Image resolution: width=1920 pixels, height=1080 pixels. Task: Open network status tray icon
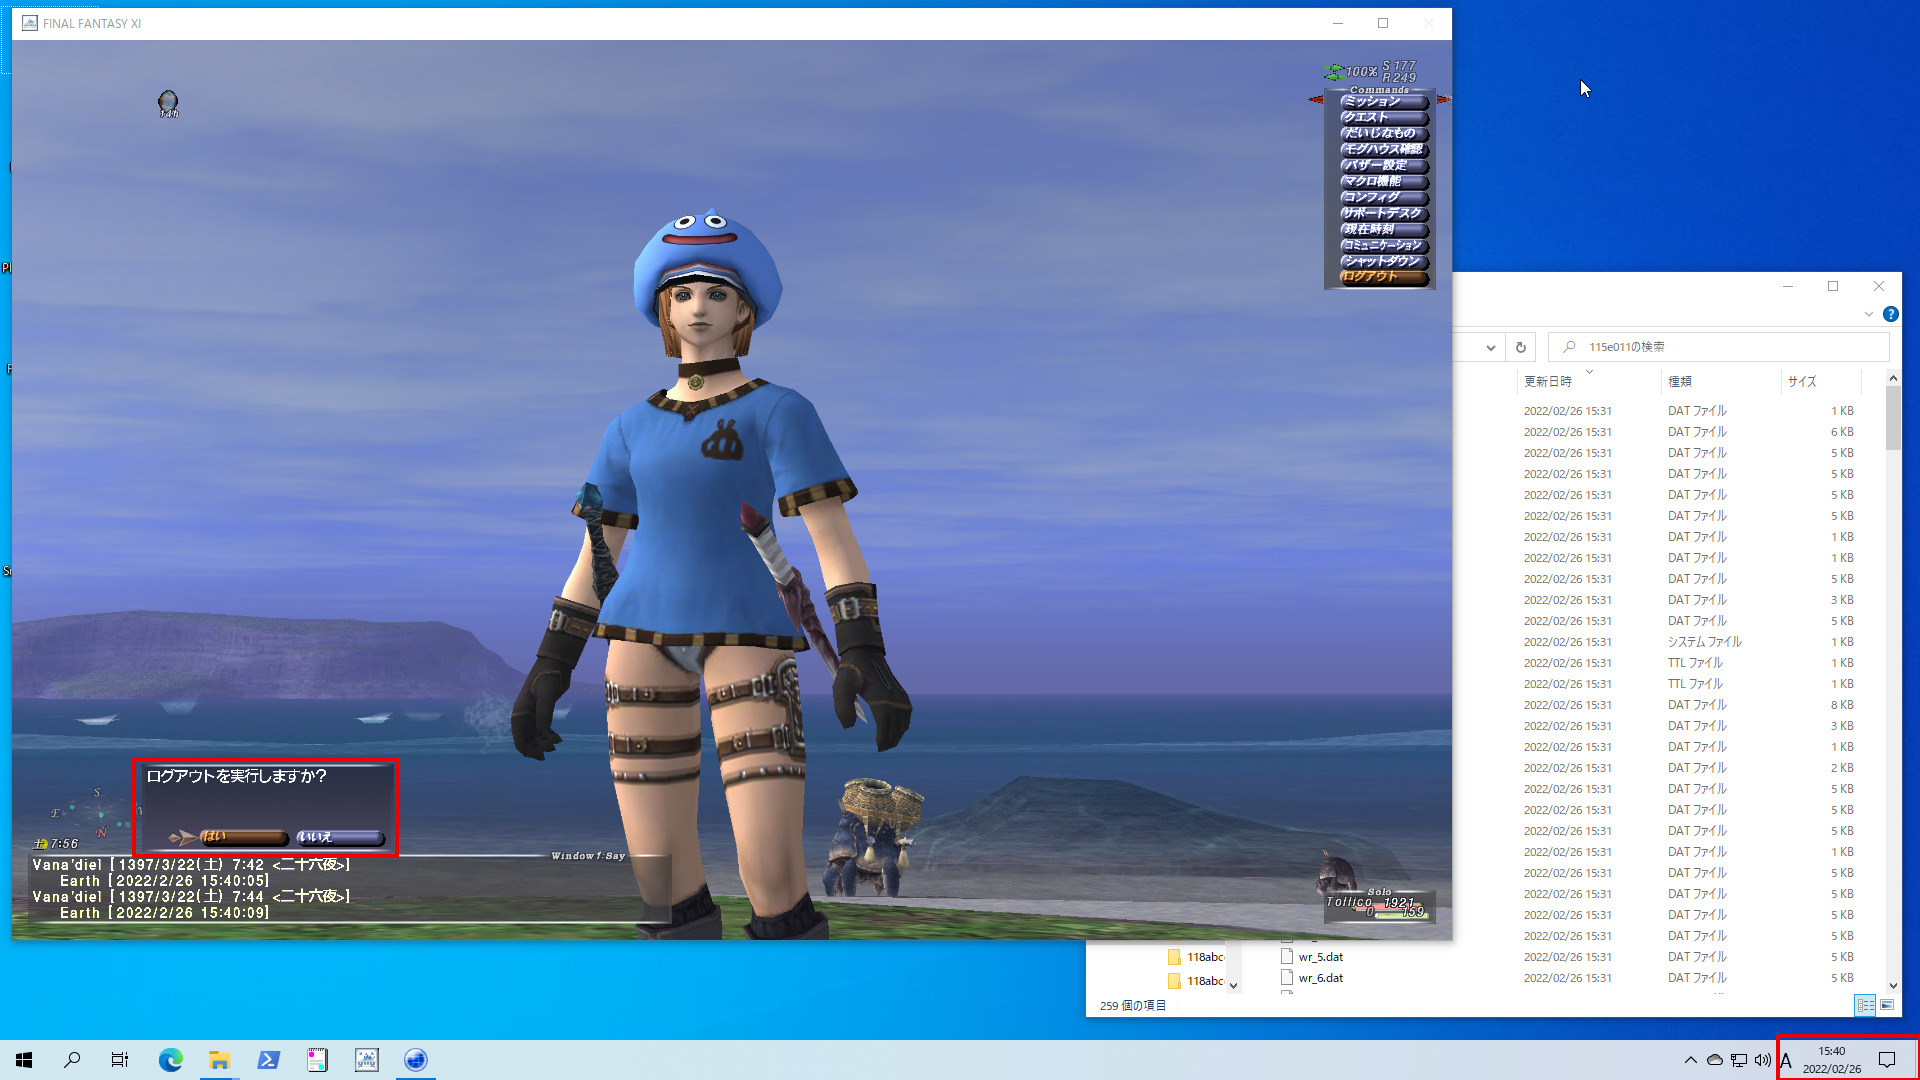pyautogui.click(x=1739, y=1060)
